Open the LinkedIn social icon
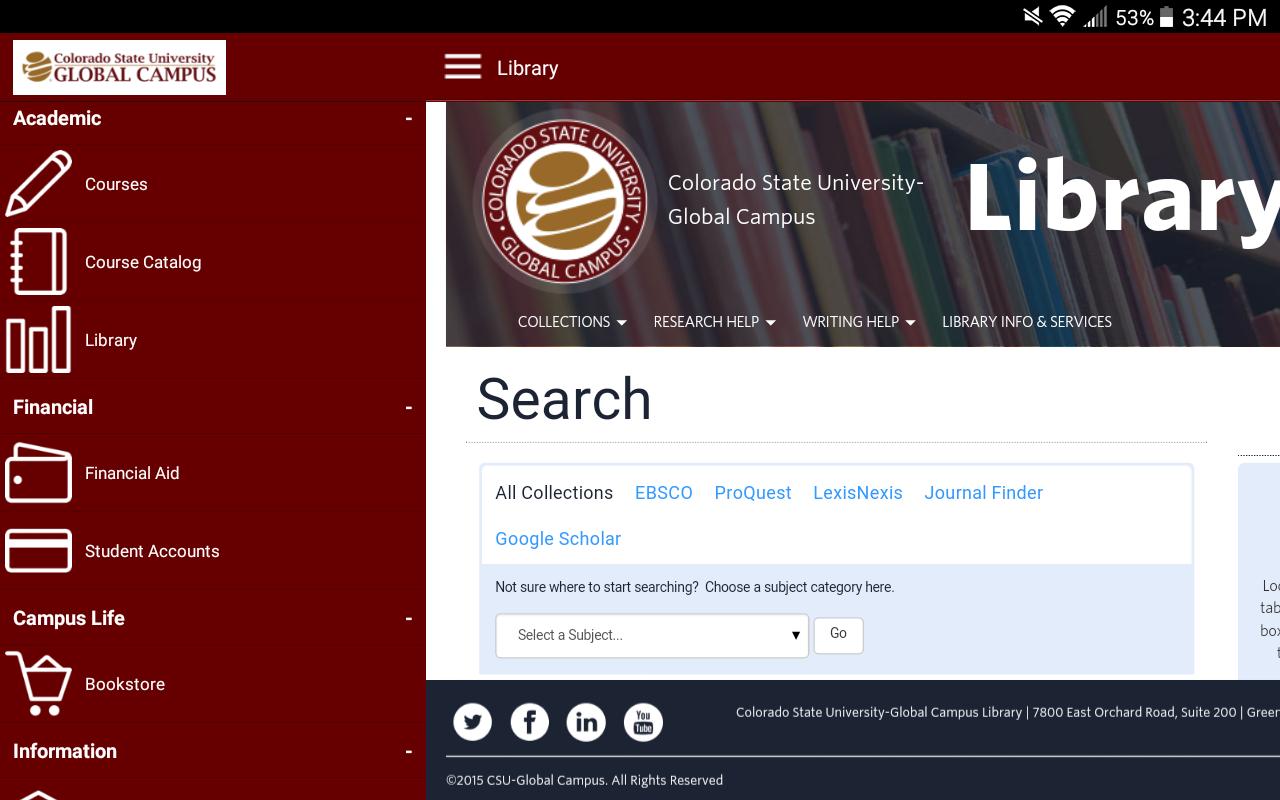This screenshot has height=800, width=1280. (586, 722)
